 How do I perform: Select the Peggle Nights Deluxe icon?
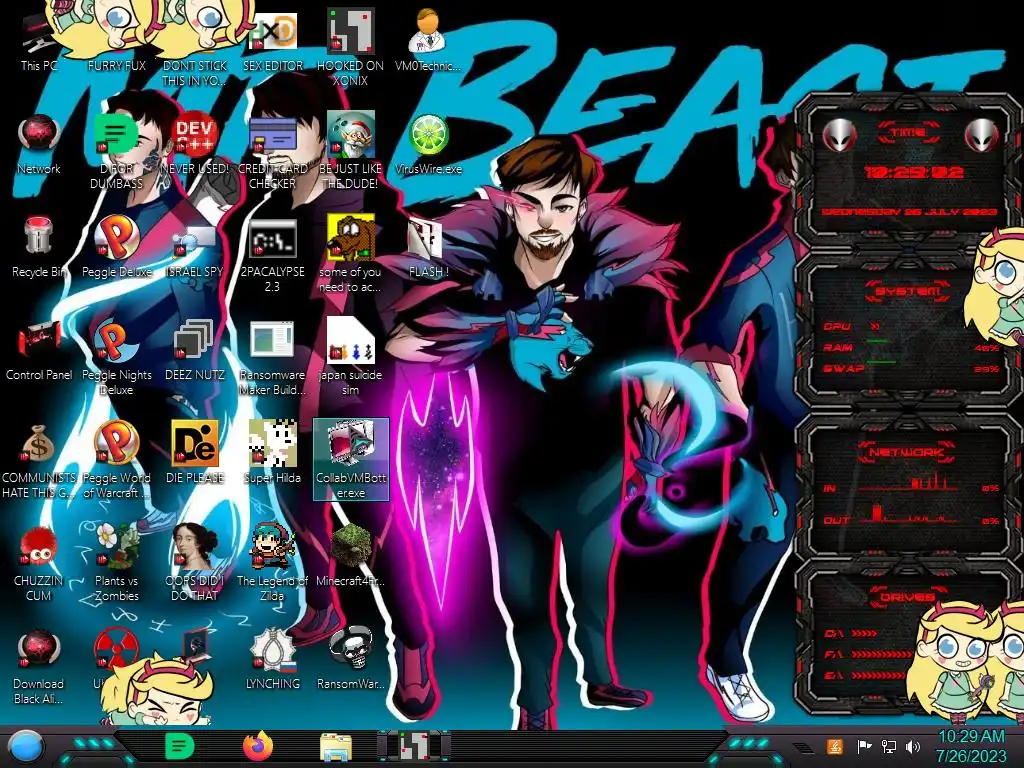point(116,358)
